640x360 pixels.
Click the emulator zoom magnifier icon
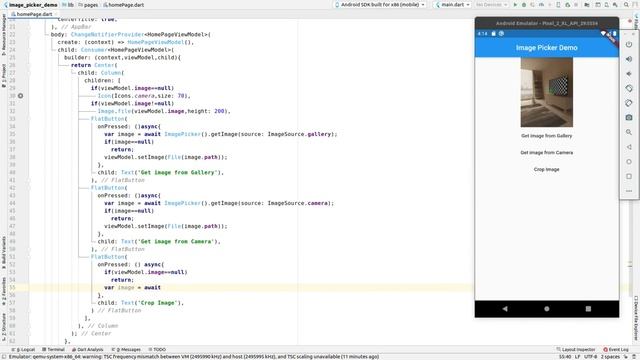(x=629, y=132)
